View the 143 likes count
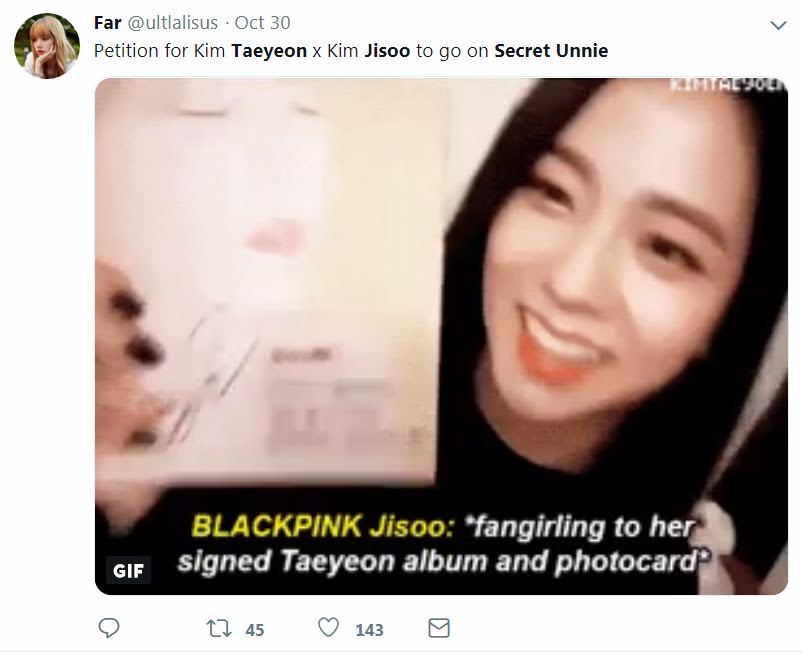Screen dimensions: 803x657 (369, 630)
